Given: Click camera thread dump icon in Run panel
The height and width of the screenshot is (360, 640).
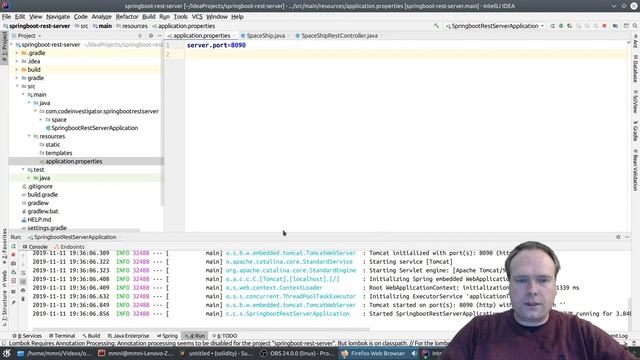Looking at the screenshot, I should tap(13, 264).
